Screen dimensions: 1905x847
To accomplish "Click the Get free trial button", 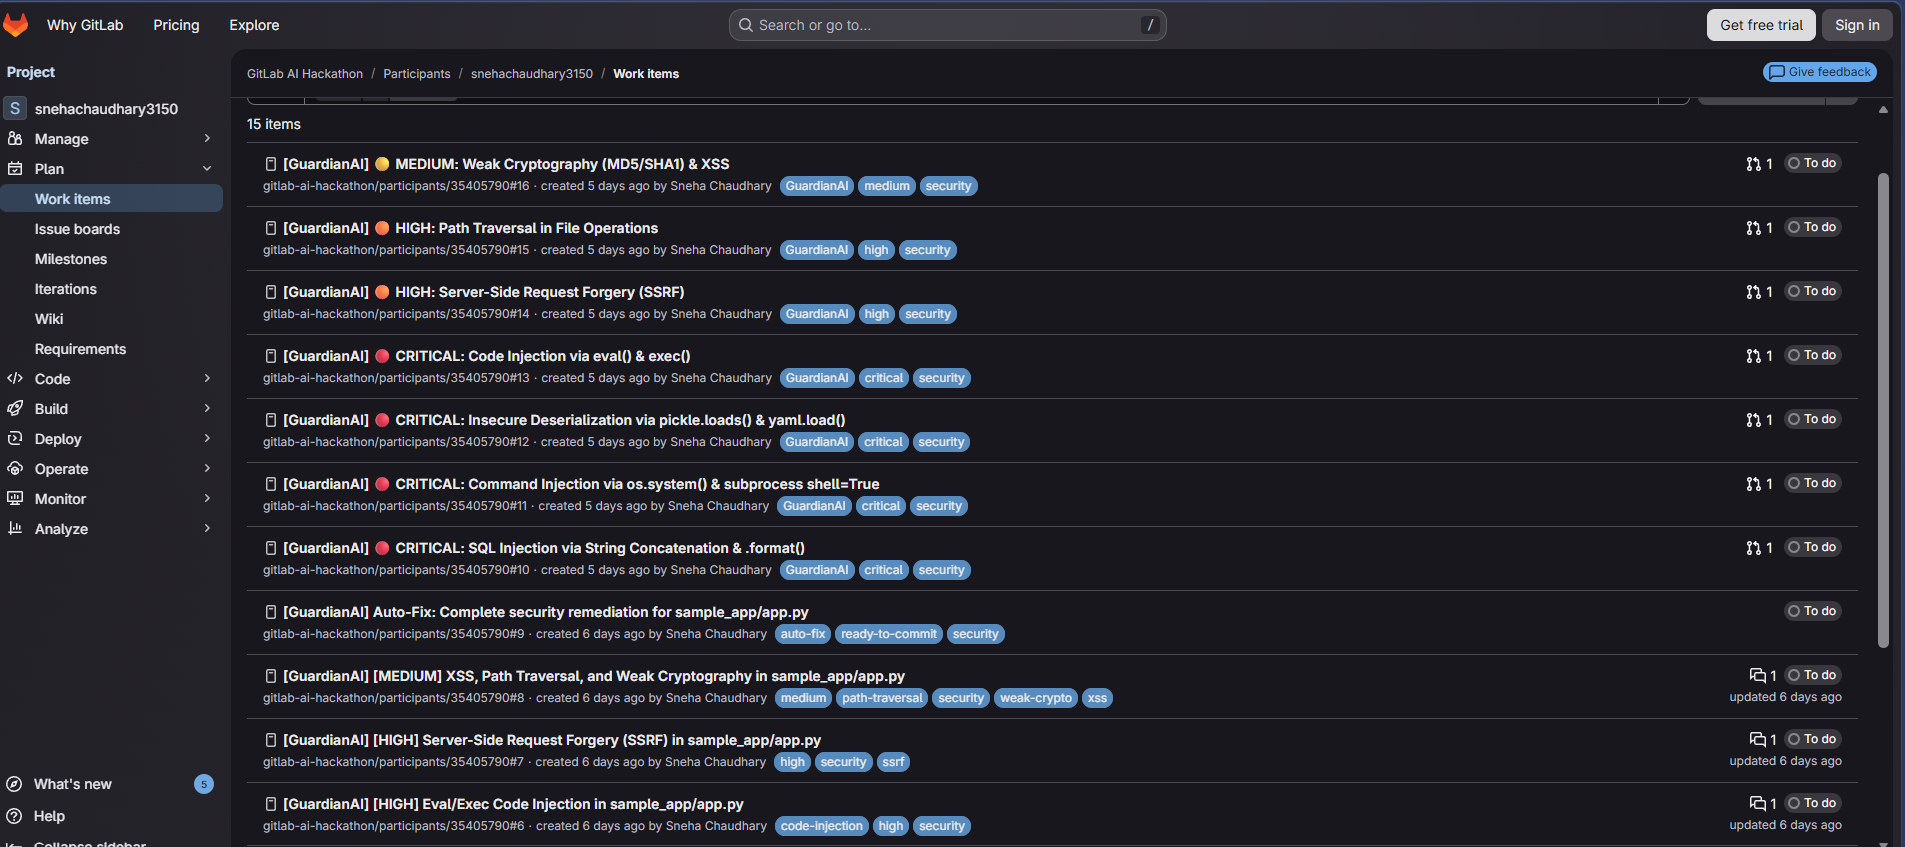I will (x=1761, y=25).
